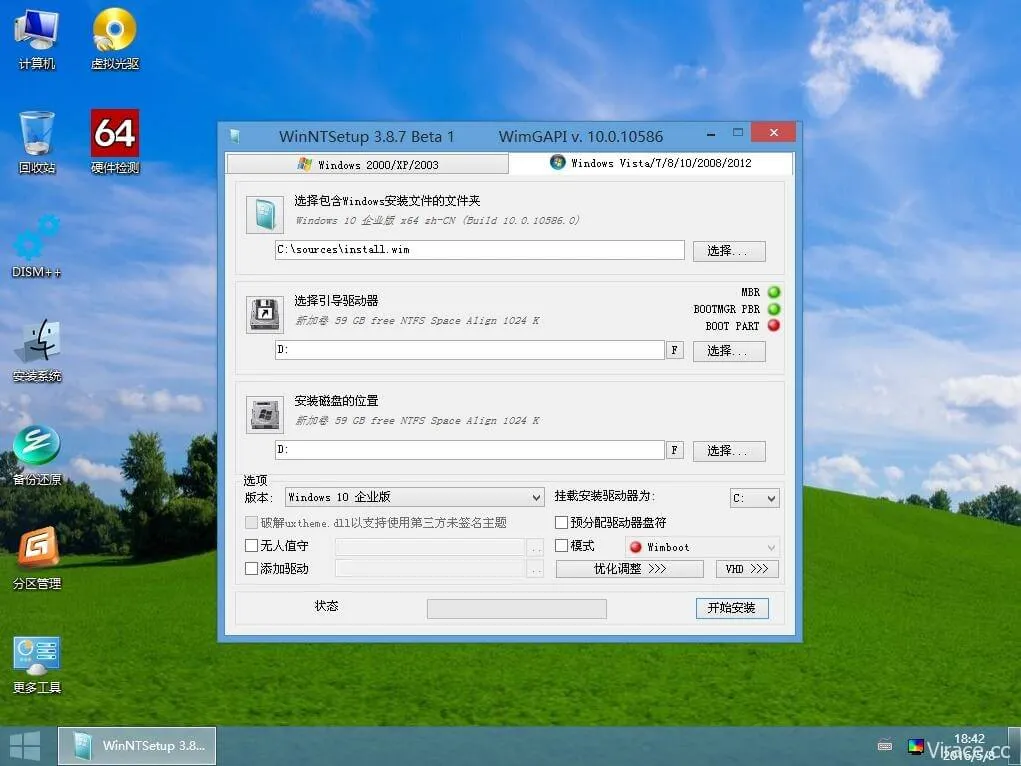Click the BOOTMGR PBR green status light

[774, 309]
